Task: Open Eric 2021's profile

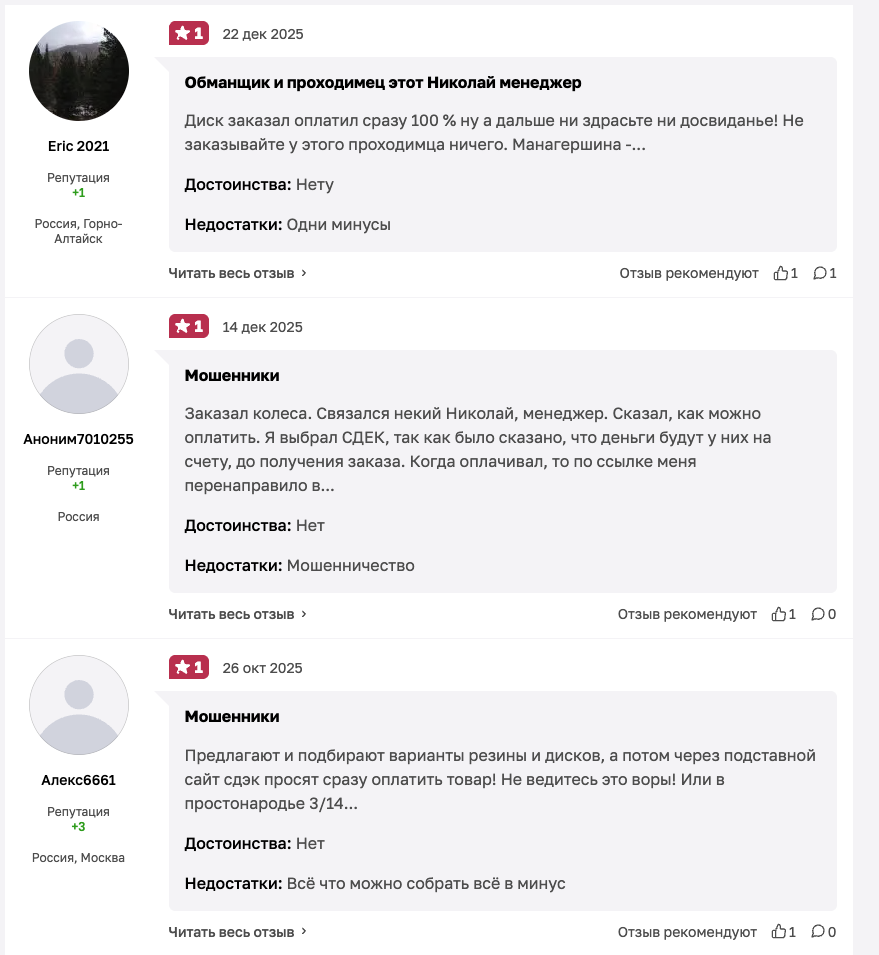Action: pyautogui.click(x=78, y=145)
